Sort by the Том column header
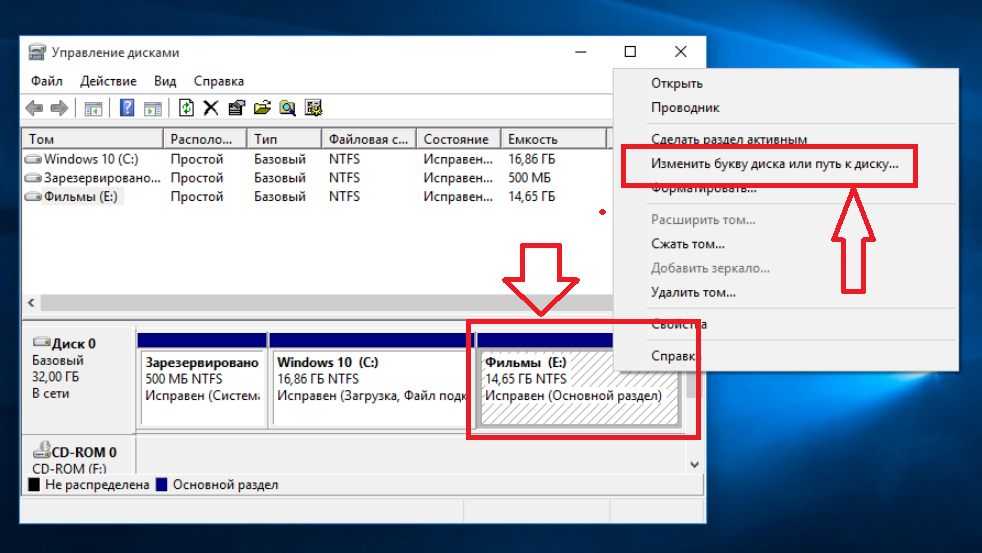The width and height of the screenshot is (982, 553). pos(93,139)
